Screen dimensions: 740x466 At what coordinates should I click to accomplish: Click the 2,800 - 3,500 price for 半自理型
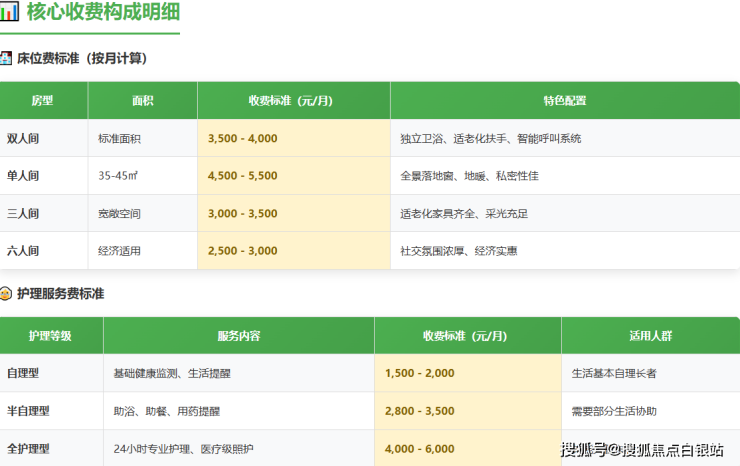coord(419,411)
